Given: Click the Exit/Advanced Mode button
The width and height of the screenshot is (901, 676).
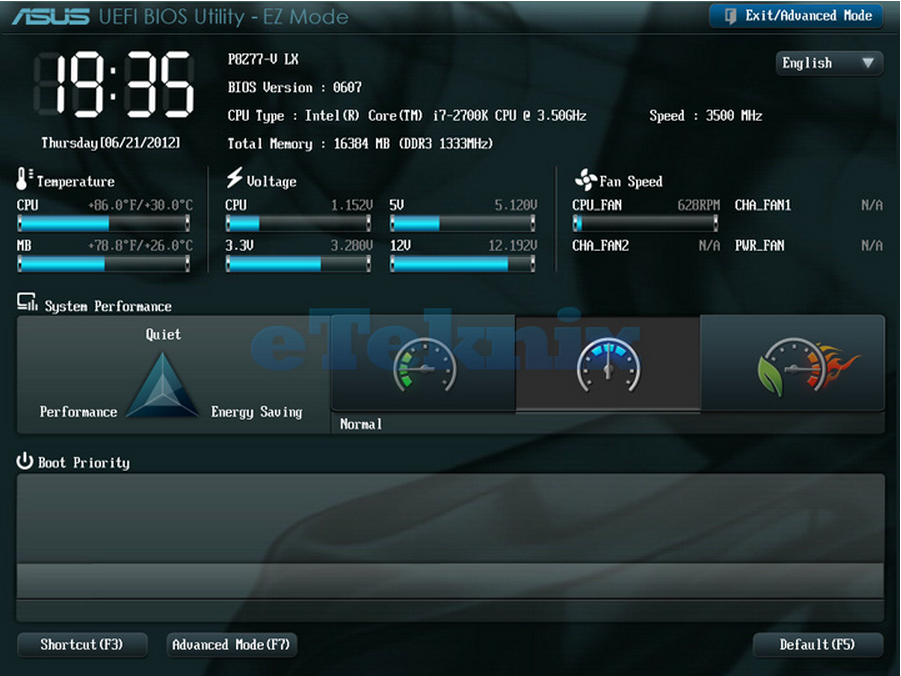Looking at the screenshot, I should point(796,16).
